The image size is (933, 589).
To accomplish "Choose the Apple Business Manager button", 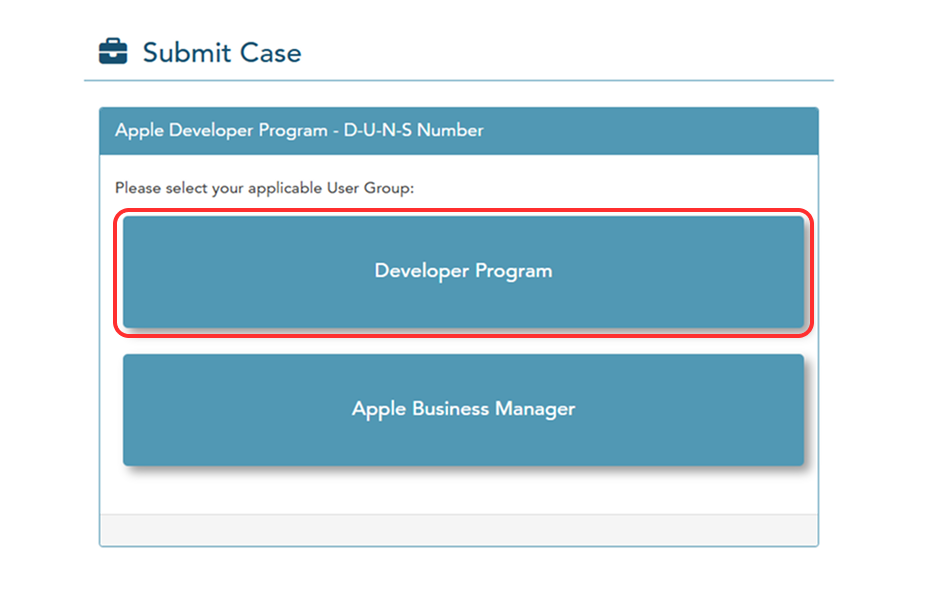I will tap(463, 409).
